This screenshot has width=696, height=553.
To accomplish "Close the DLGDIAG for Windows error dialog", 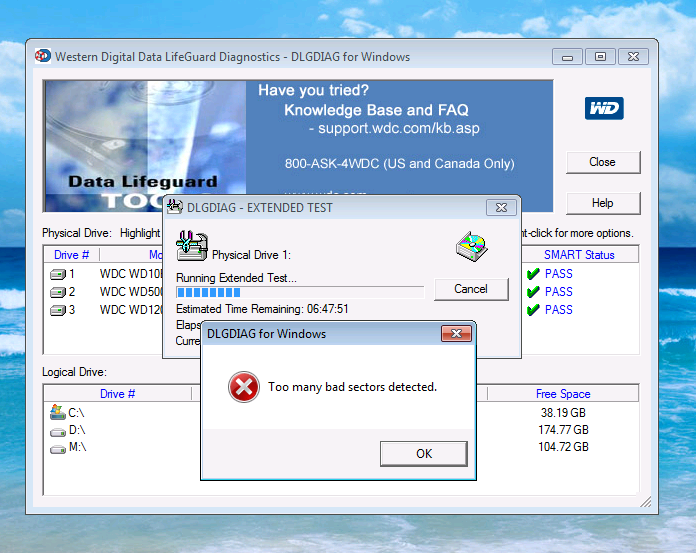I will (455, 333).
